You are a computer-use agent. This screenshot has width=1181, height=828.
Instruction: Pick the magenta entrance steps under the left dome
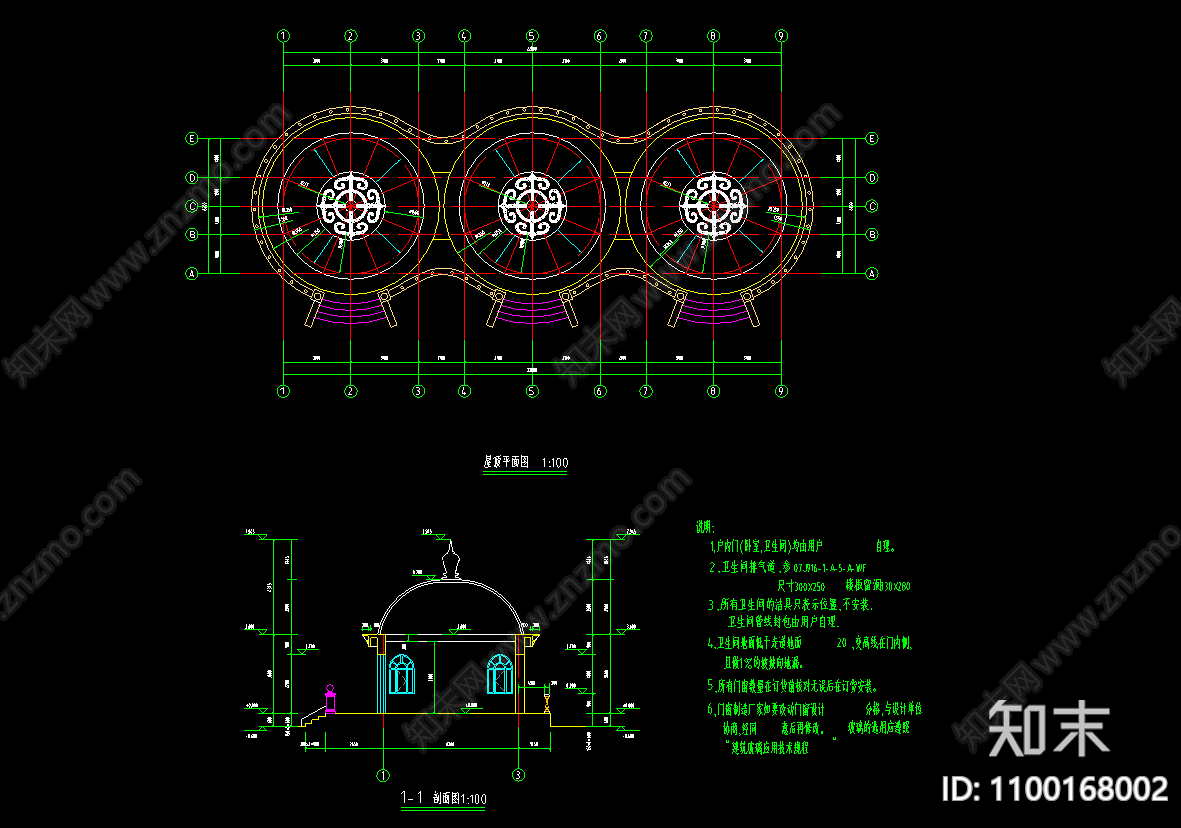(350, 310)
